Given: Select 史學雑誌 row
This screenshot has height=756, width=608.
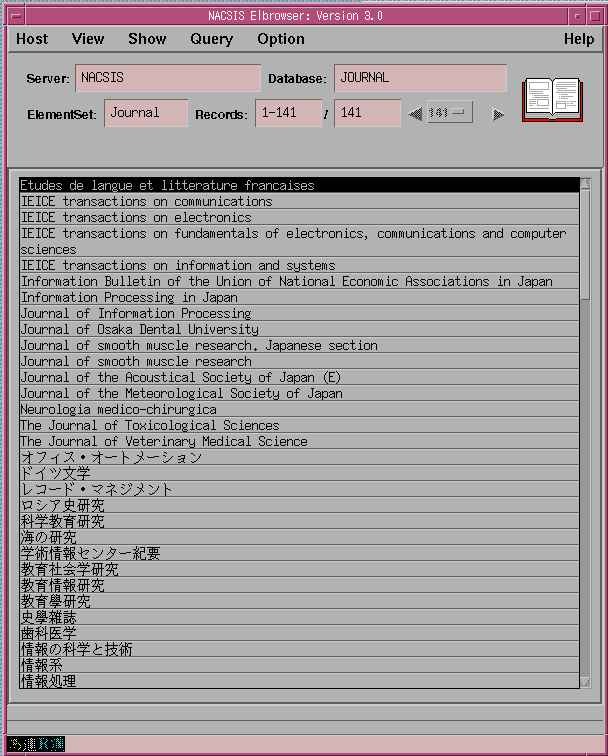Looking at the screenshot, I should tap(299, 617).
